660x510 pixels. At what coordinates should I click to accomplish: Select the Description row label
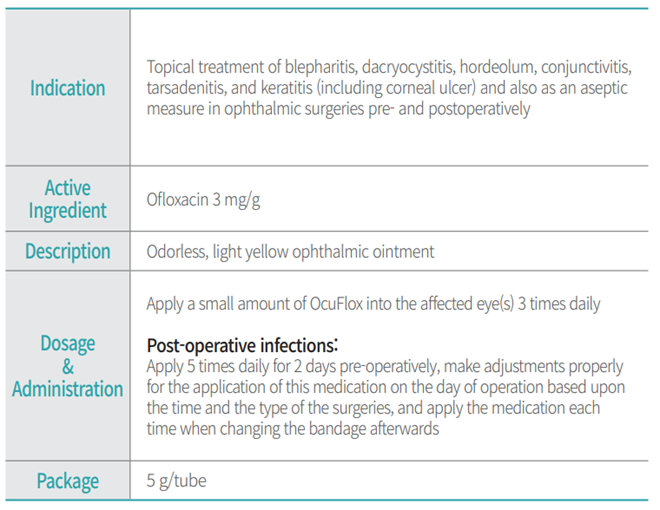coord(67,251)
